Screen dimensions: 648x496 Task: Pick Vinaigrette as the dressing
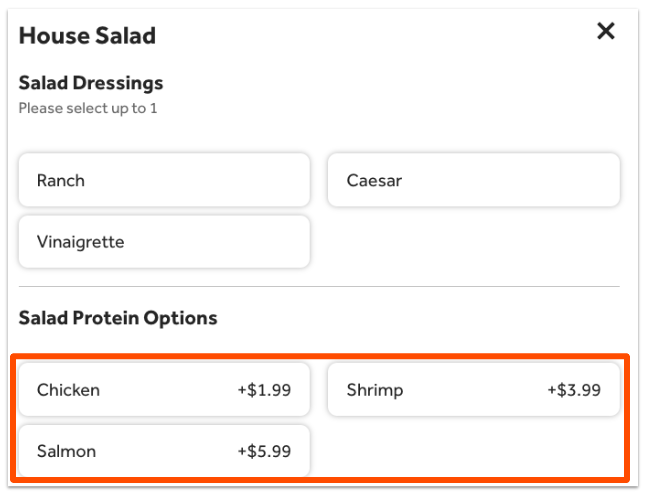(164, 242)
